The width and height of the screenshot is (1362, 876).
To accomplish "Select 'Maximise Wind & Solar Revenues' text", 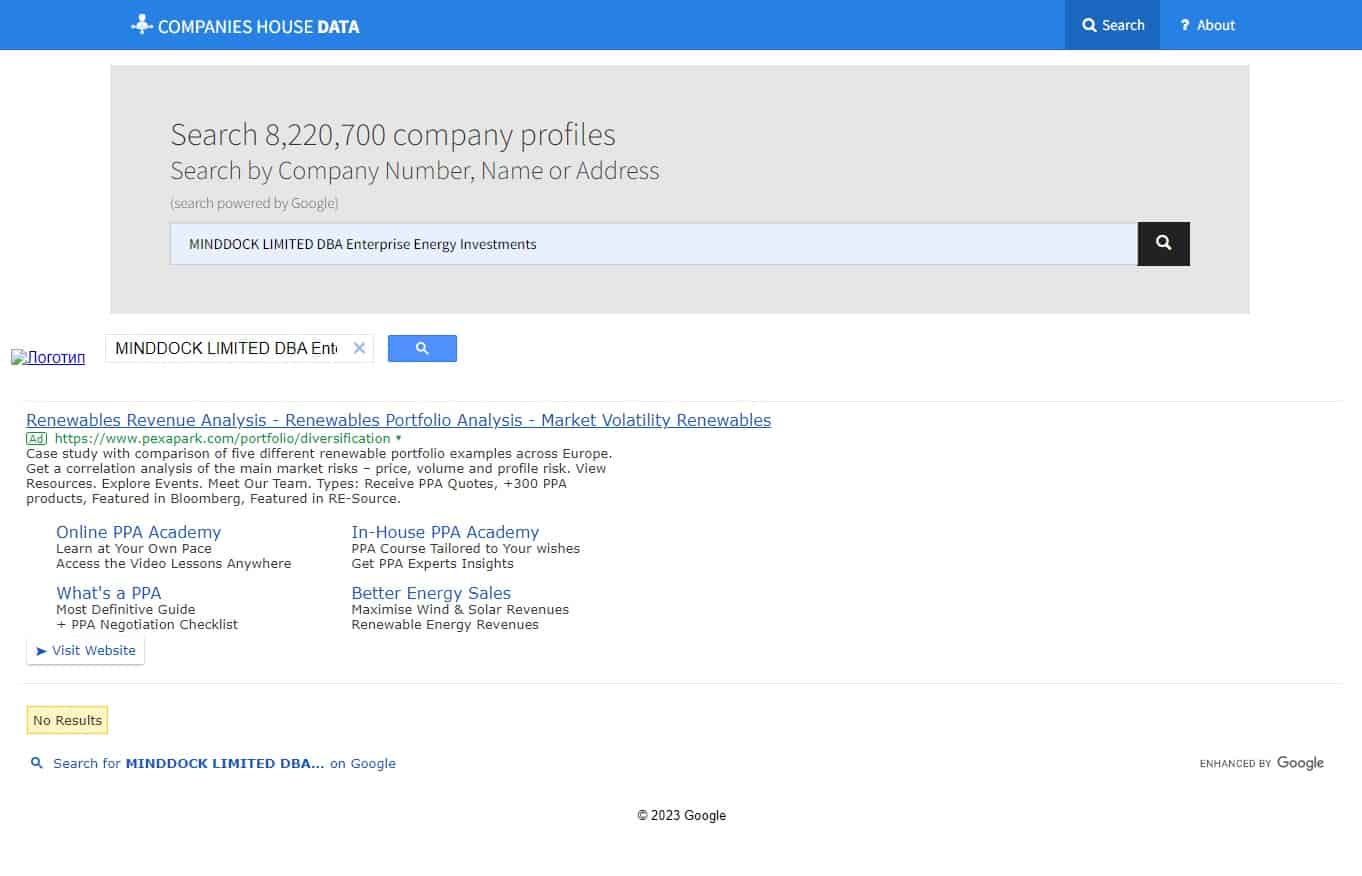I will pos(460,609).
